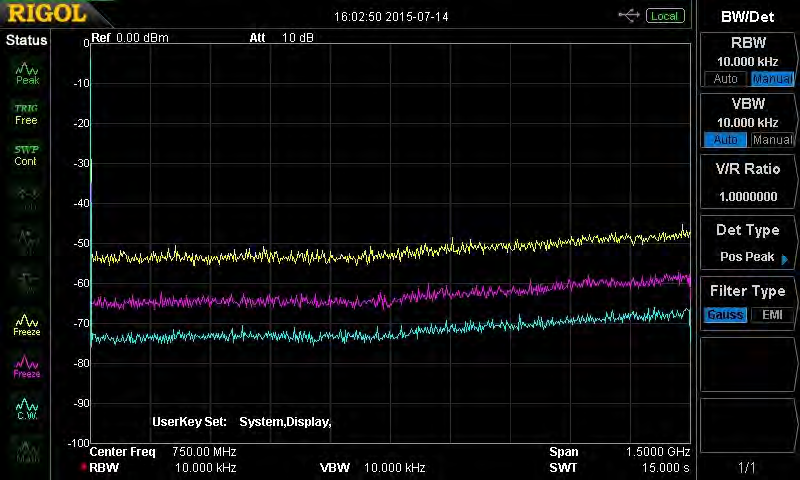This screenshot has width=800, height=480.
Task: Click the cyan trace C.W. icon
Action: click(x=27, y=409)
